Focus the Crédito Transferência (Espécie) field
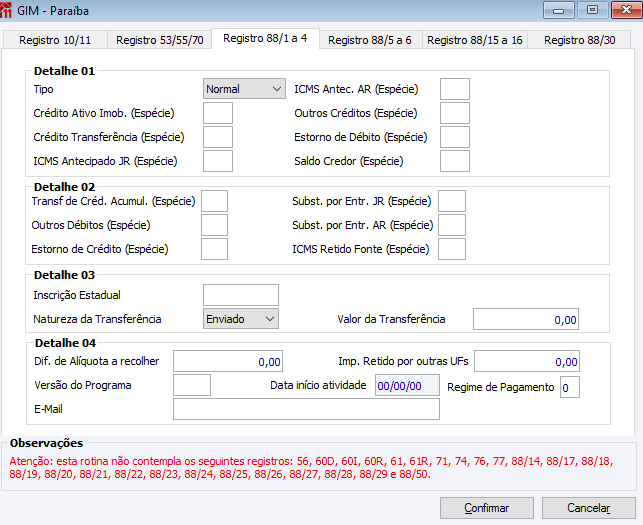The height and width of the screenshot is (525, 643). 218,137
